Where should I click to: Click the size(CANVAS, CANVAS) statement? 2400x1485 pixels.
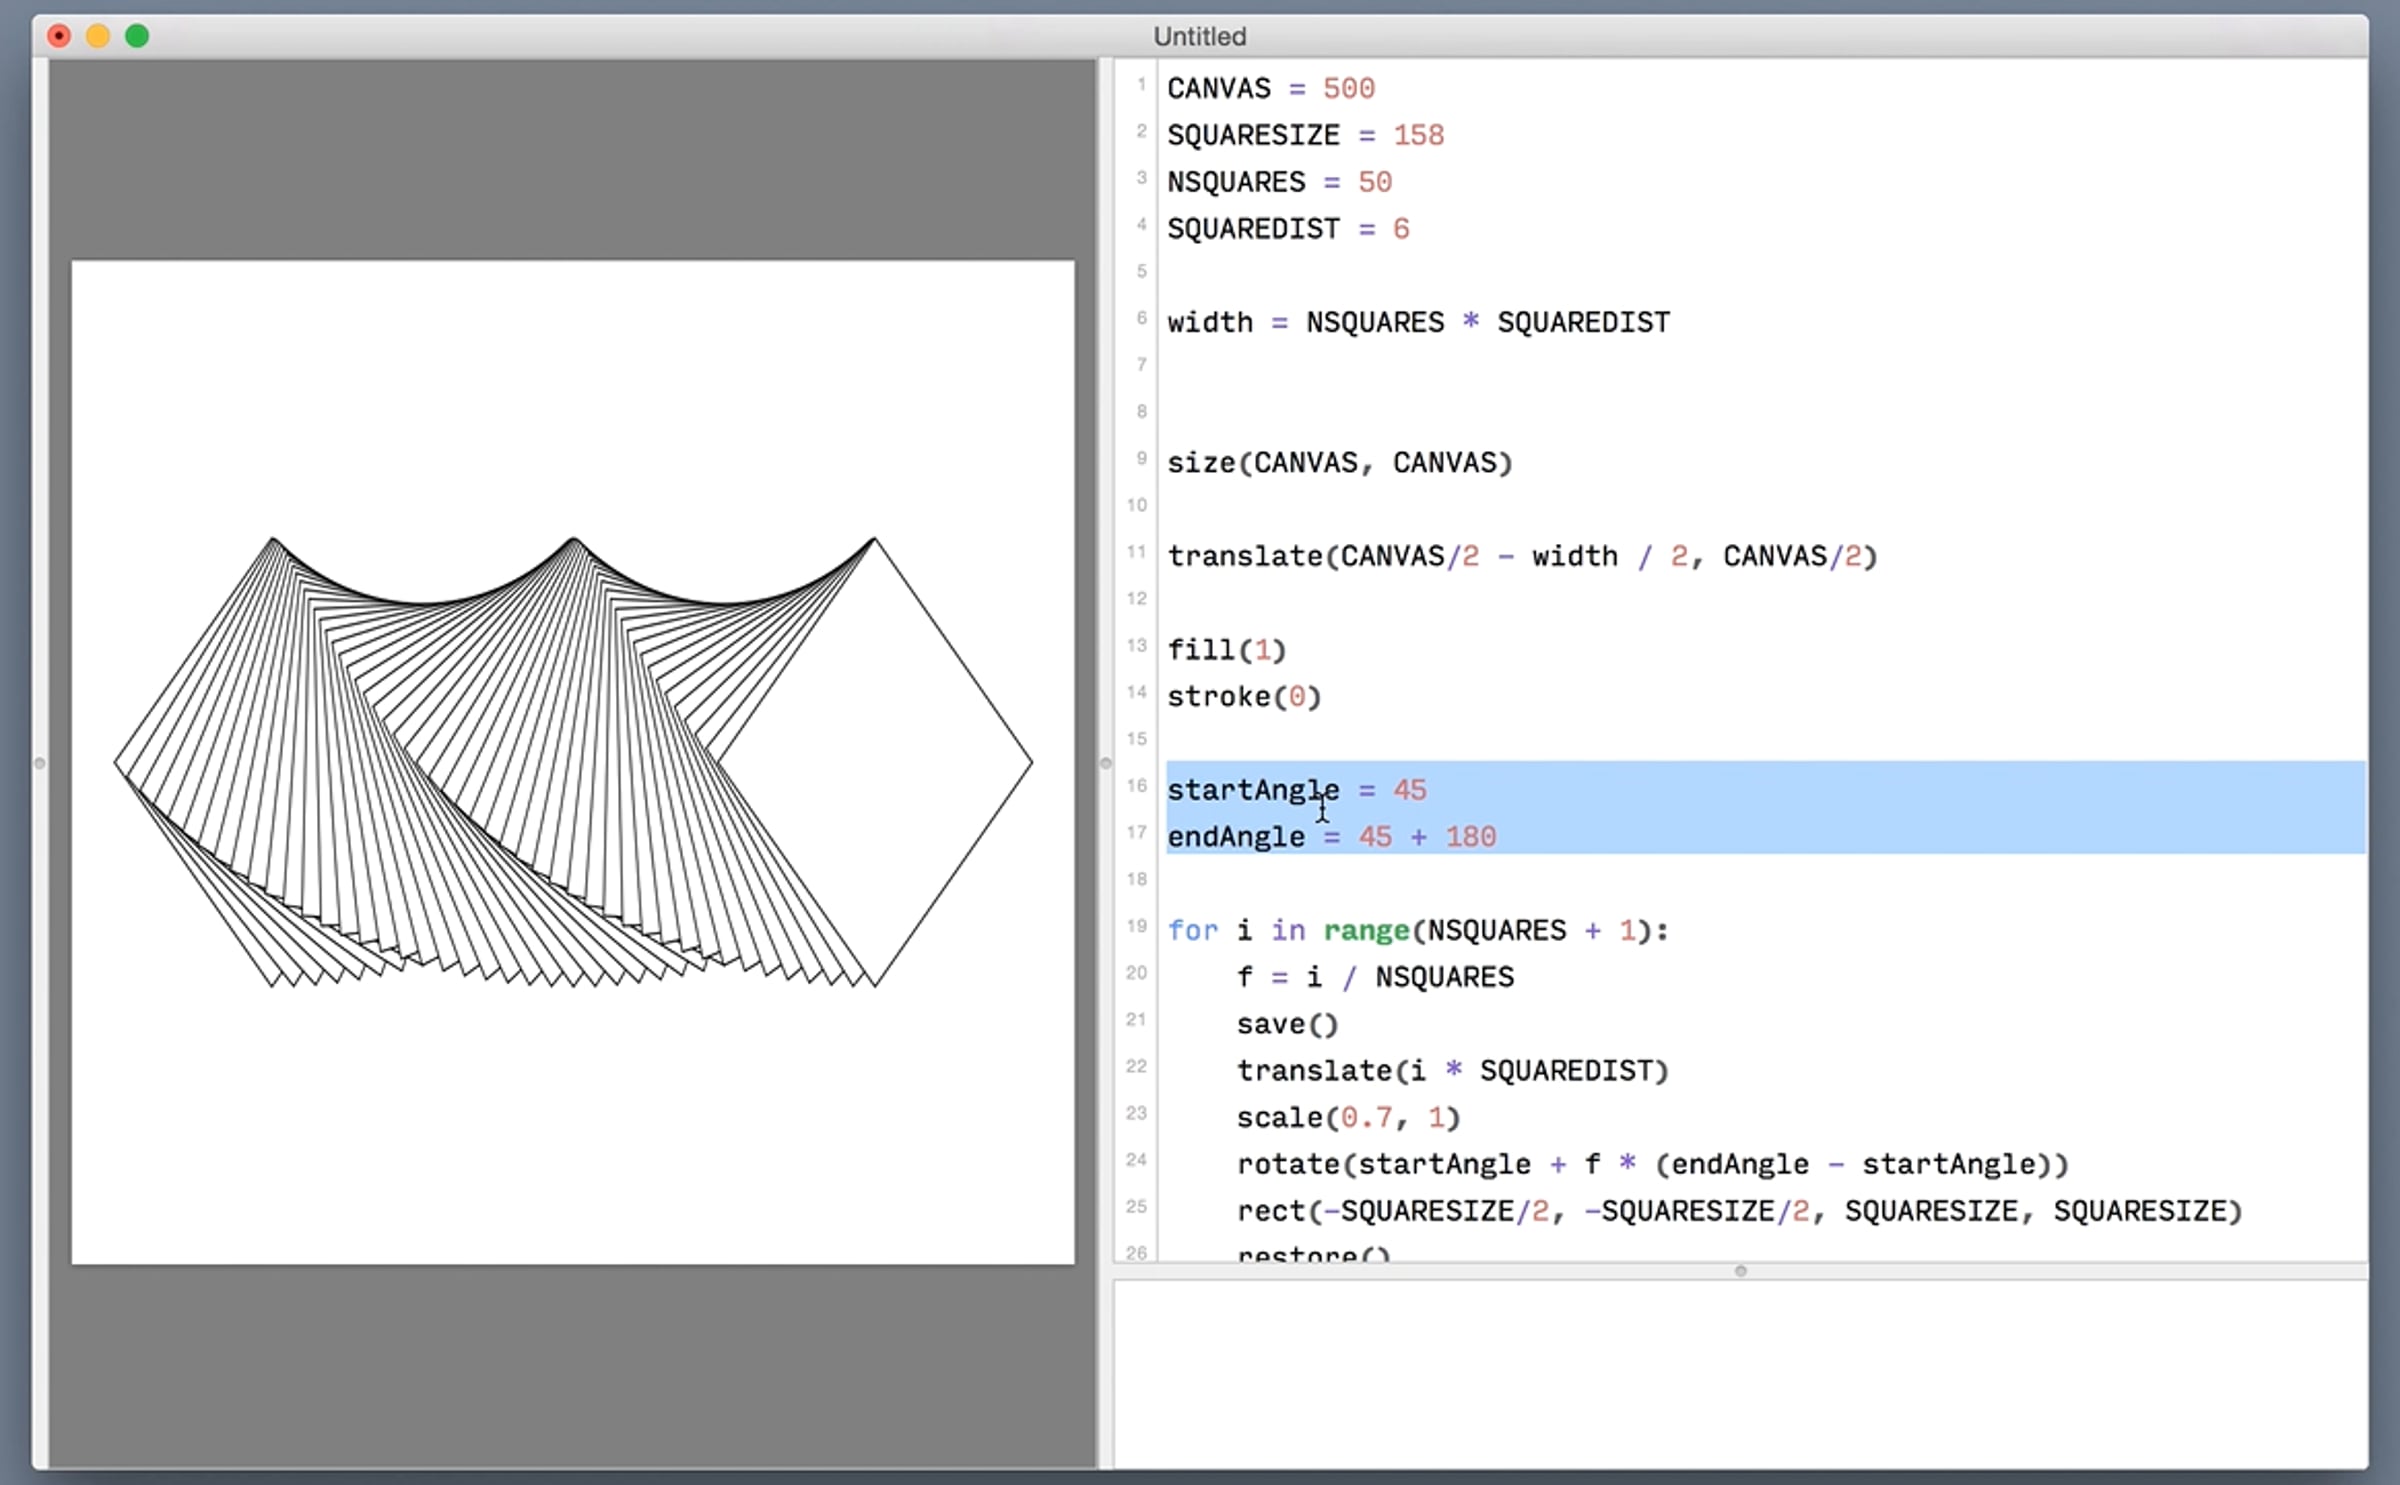pos(1339,463)
